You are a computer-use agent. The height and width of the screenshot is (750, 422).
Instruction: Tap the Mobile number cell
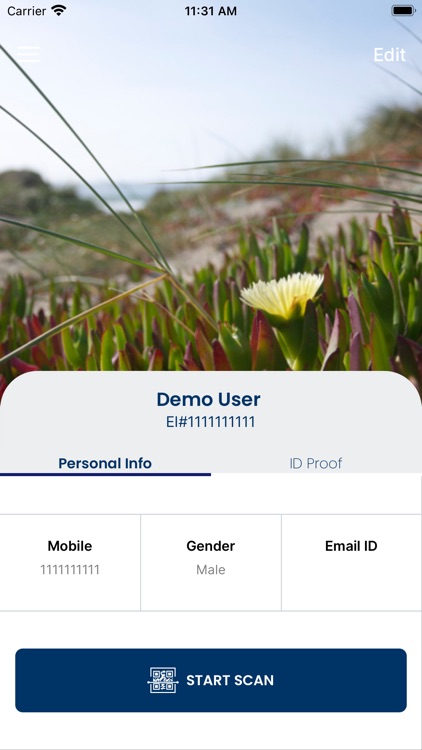(70, 562)
